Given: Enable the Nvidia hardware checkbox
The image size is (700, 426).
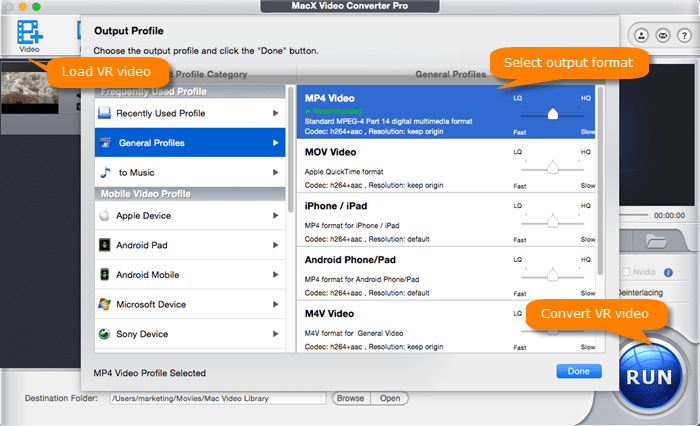Looking at the screenshot, I should click(x=626, y=272).
